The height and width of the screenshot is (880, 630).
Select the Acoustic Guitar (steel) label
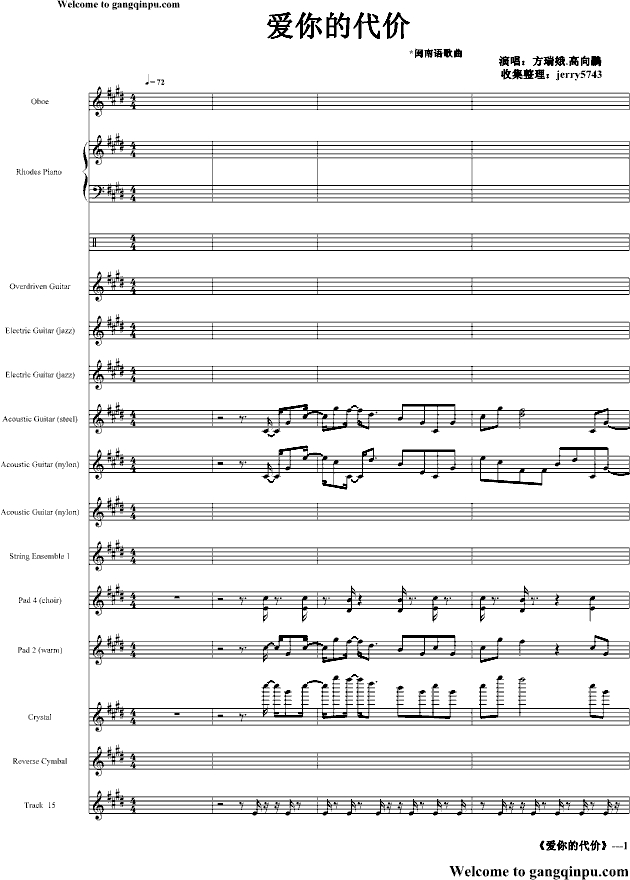(40, 419)
